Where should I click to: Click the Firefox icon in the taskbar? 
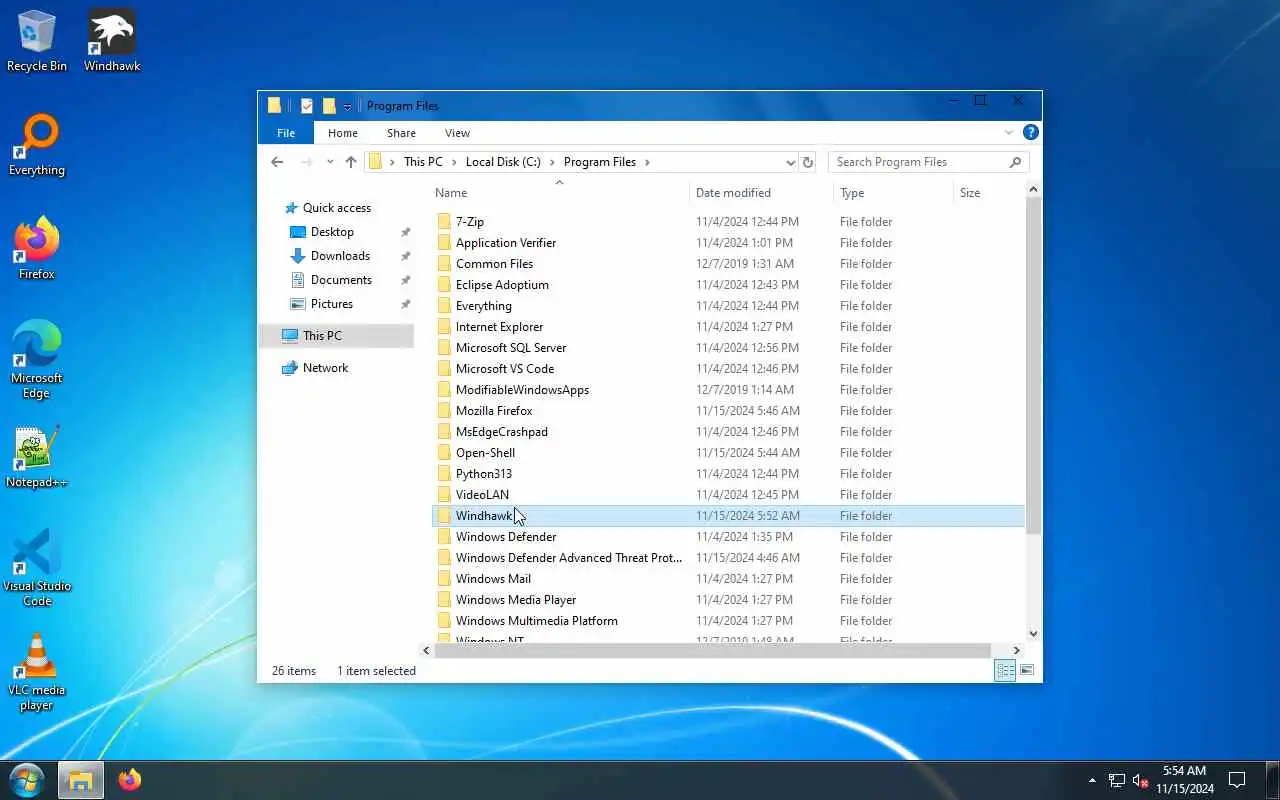[x=130, y=780]
